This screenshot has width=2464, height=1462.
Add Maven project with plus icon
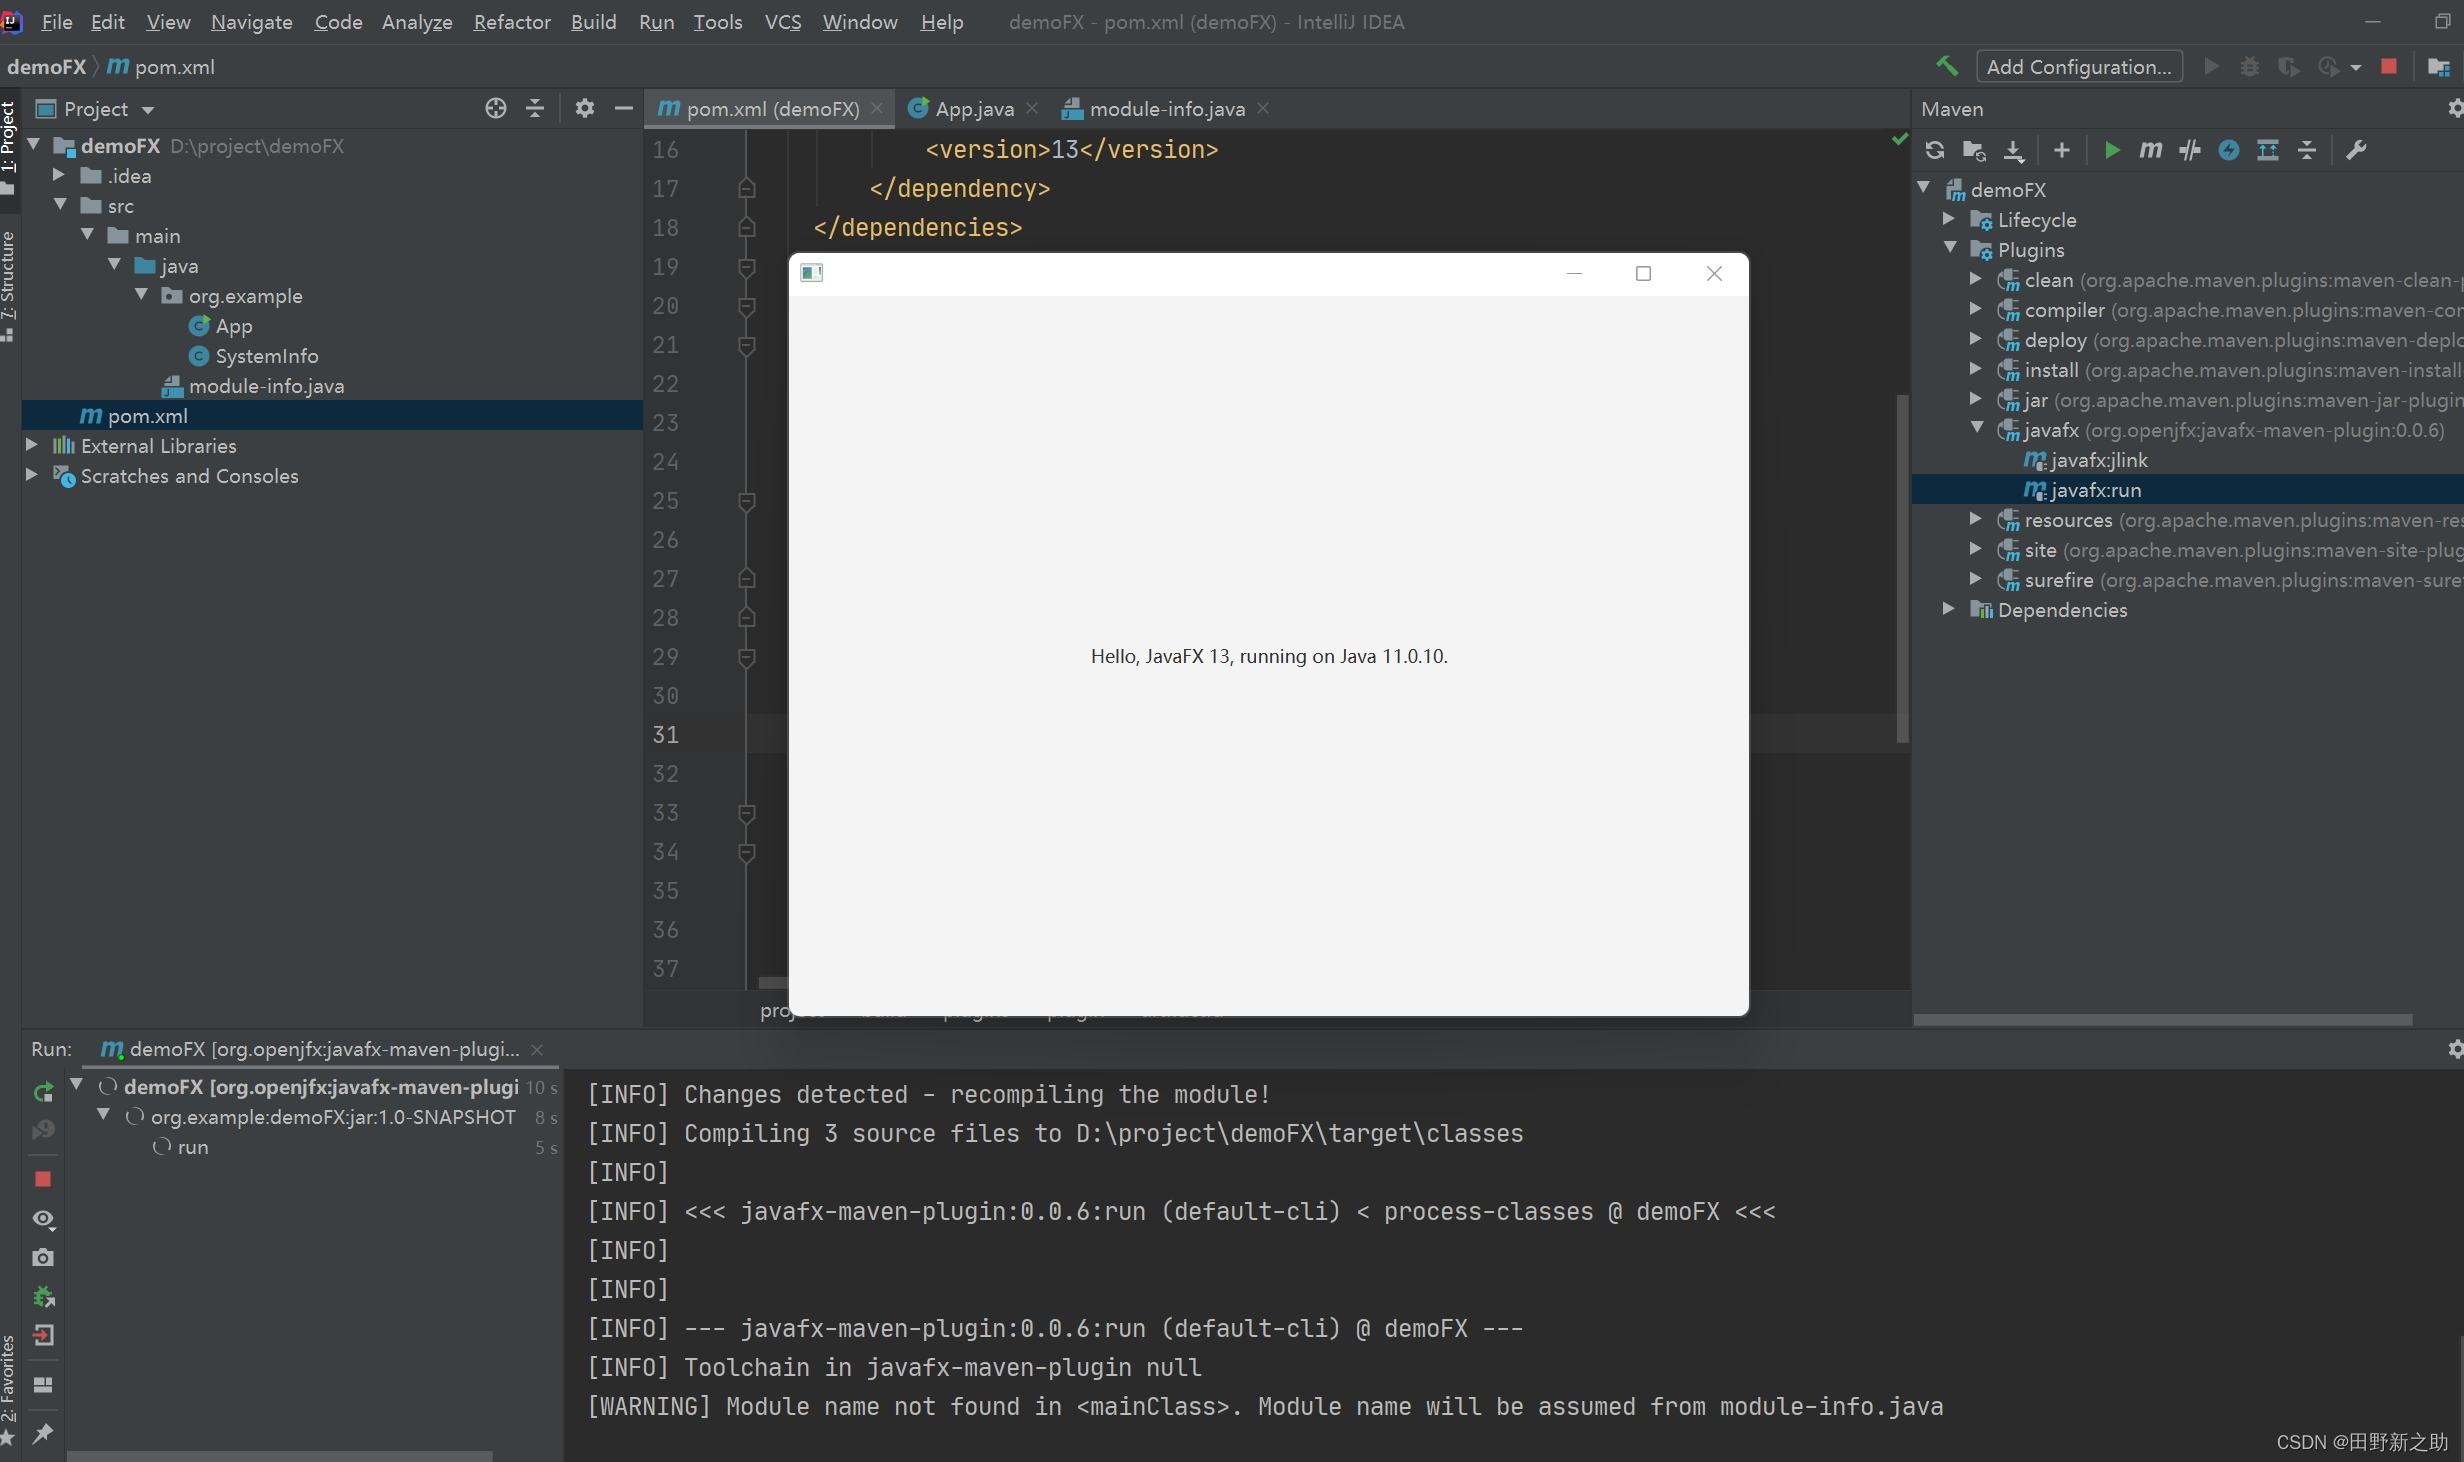(x=2061, y=150)
